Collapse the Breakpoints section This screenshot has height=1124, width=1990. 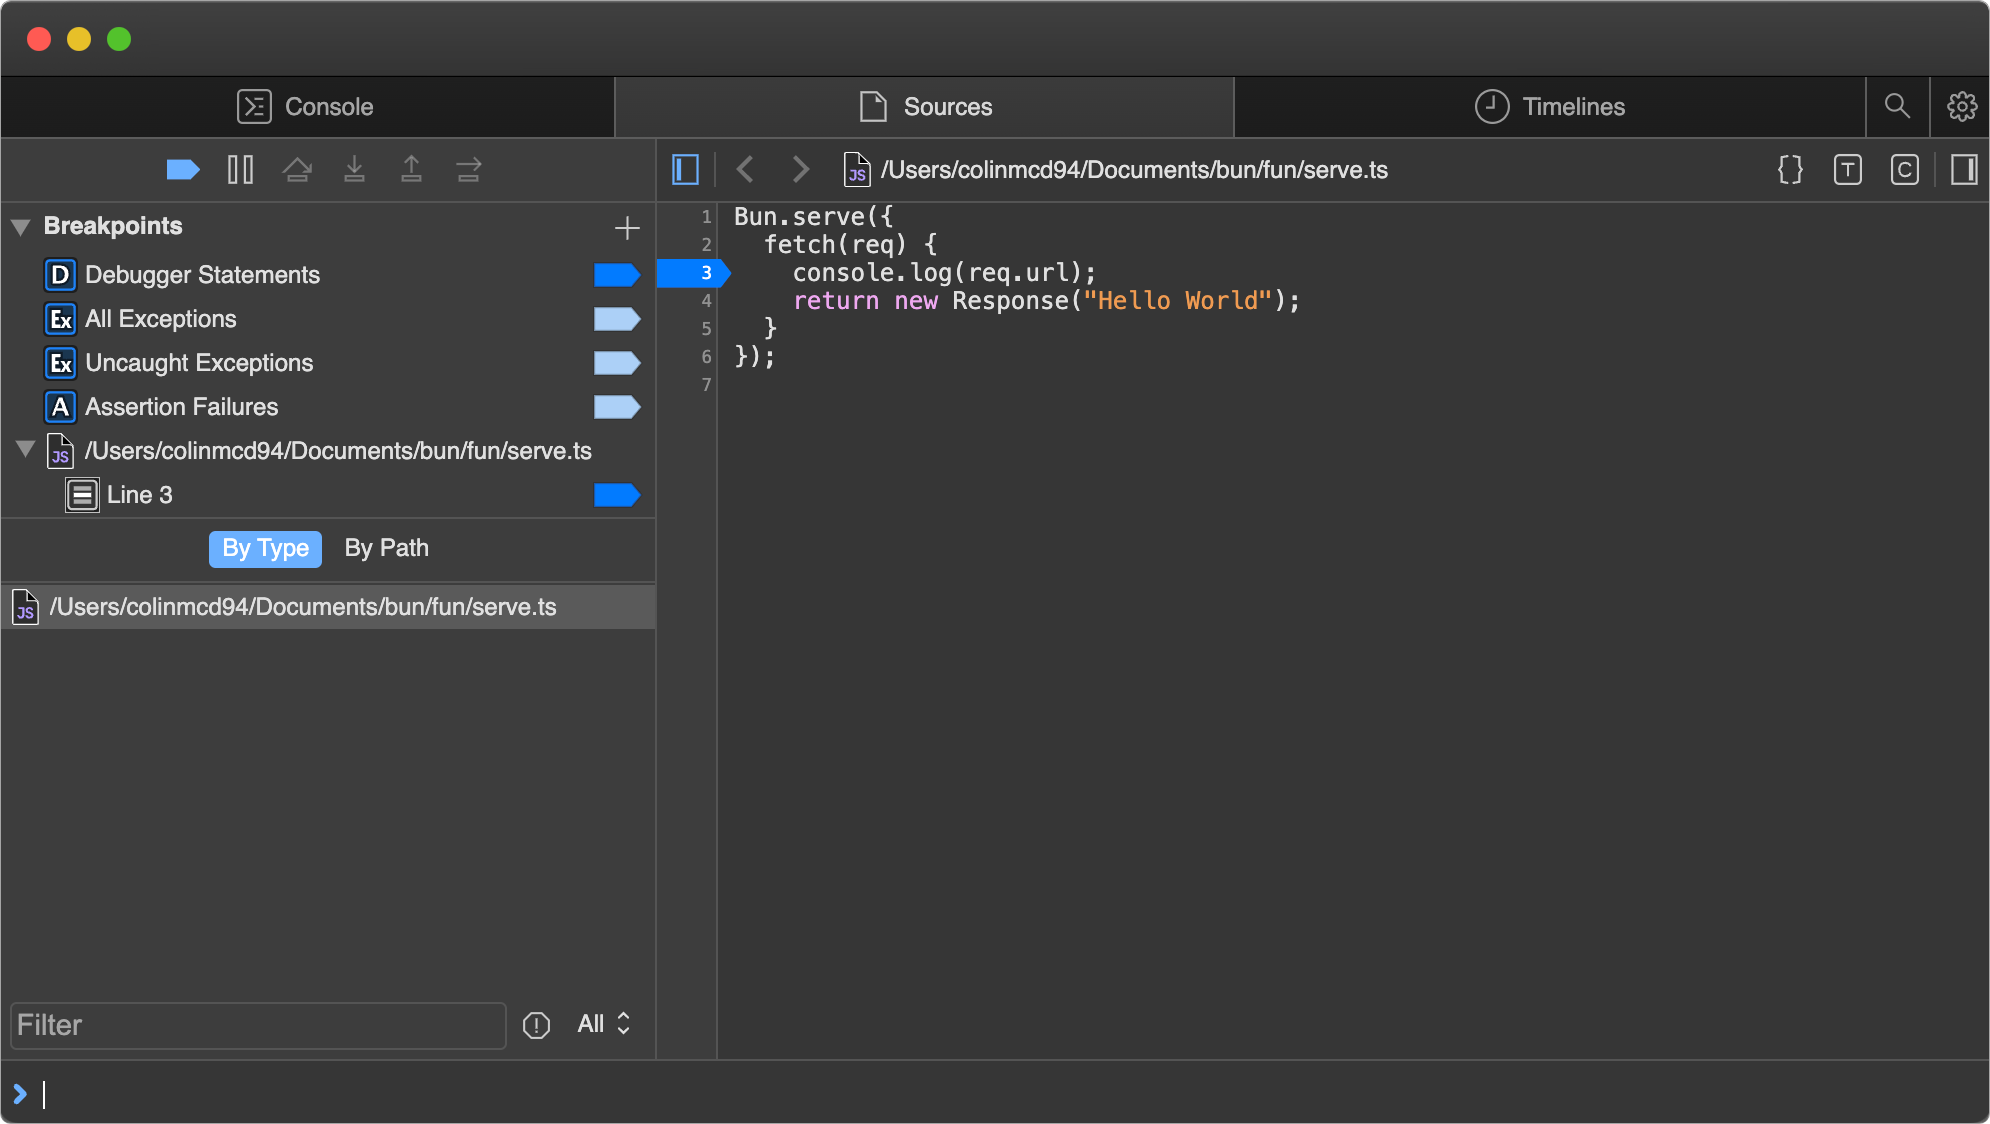(x=21, y=227)
